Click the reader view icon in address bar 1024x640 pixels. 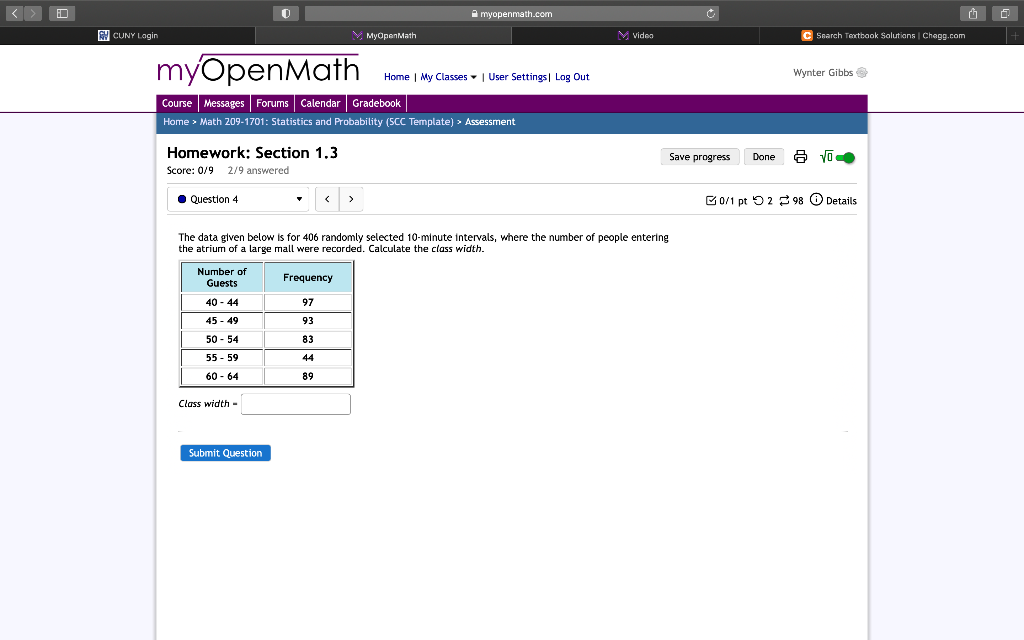coord(285,13)
